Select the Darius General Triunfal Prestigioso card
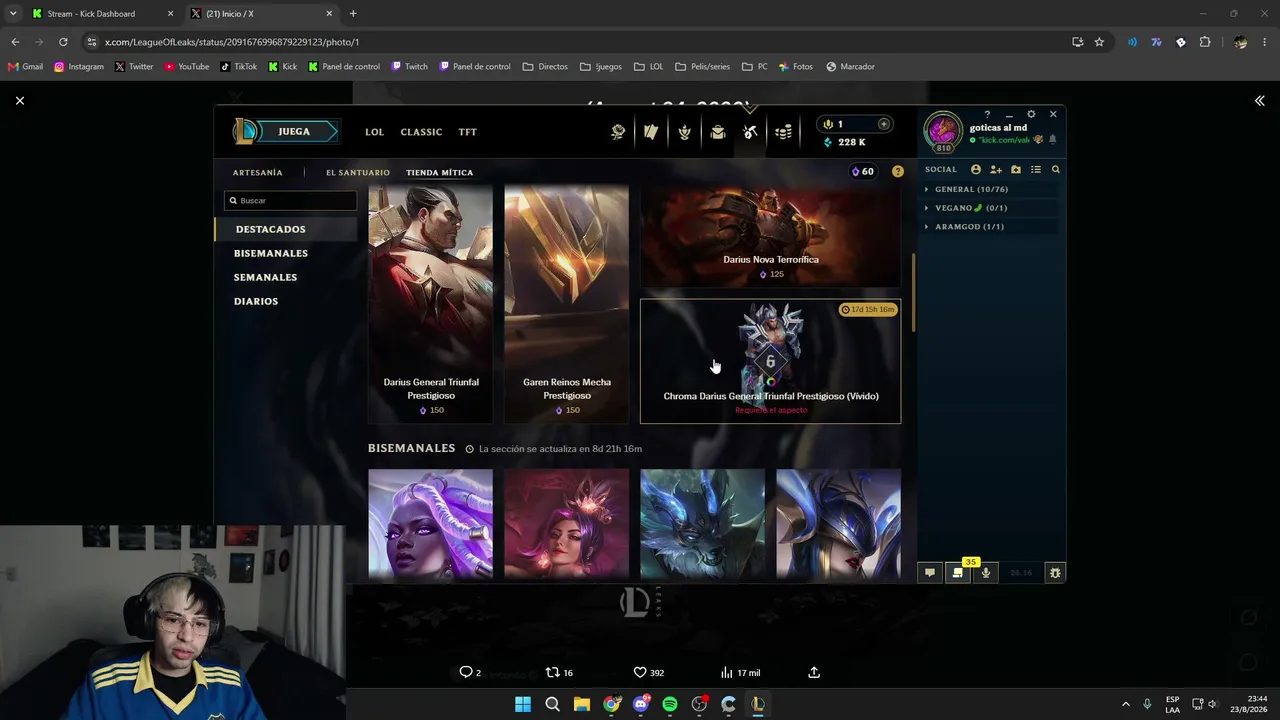 (430, 304)
